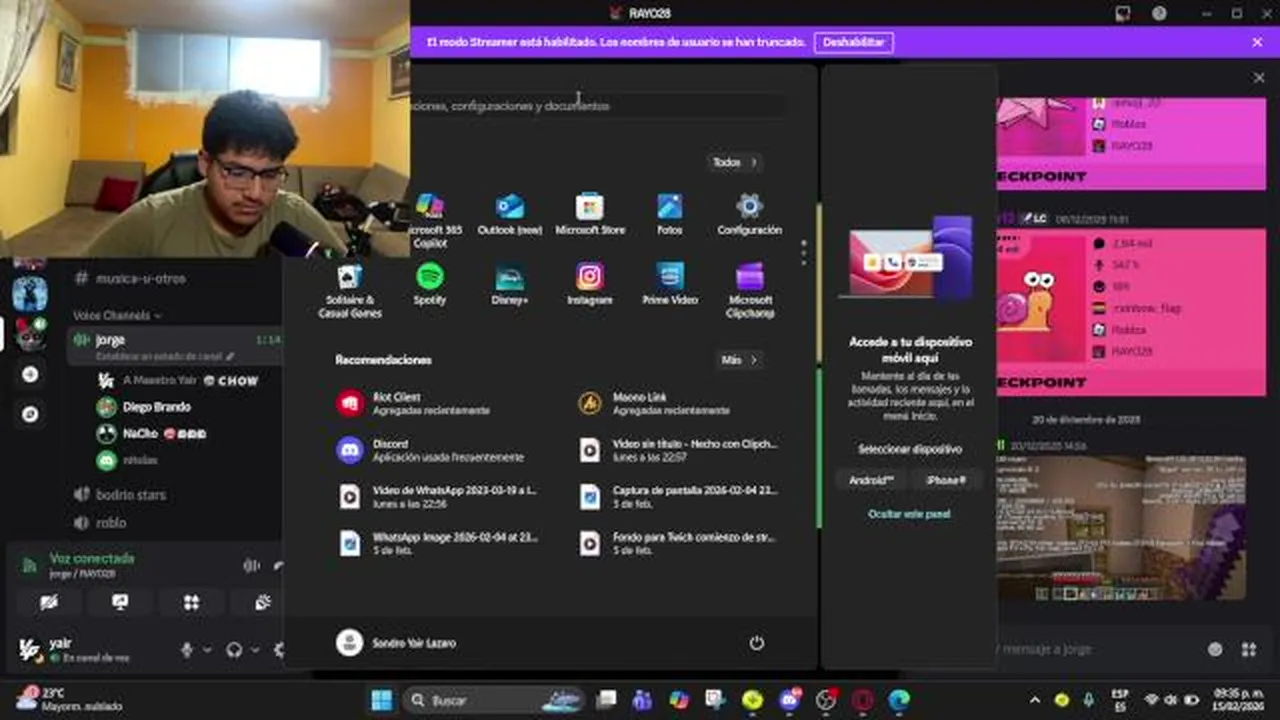This screenshot has height=720, width=1280.
Task: Open musica-u-otros text channel in Discord
Action: tap(140, 279)
